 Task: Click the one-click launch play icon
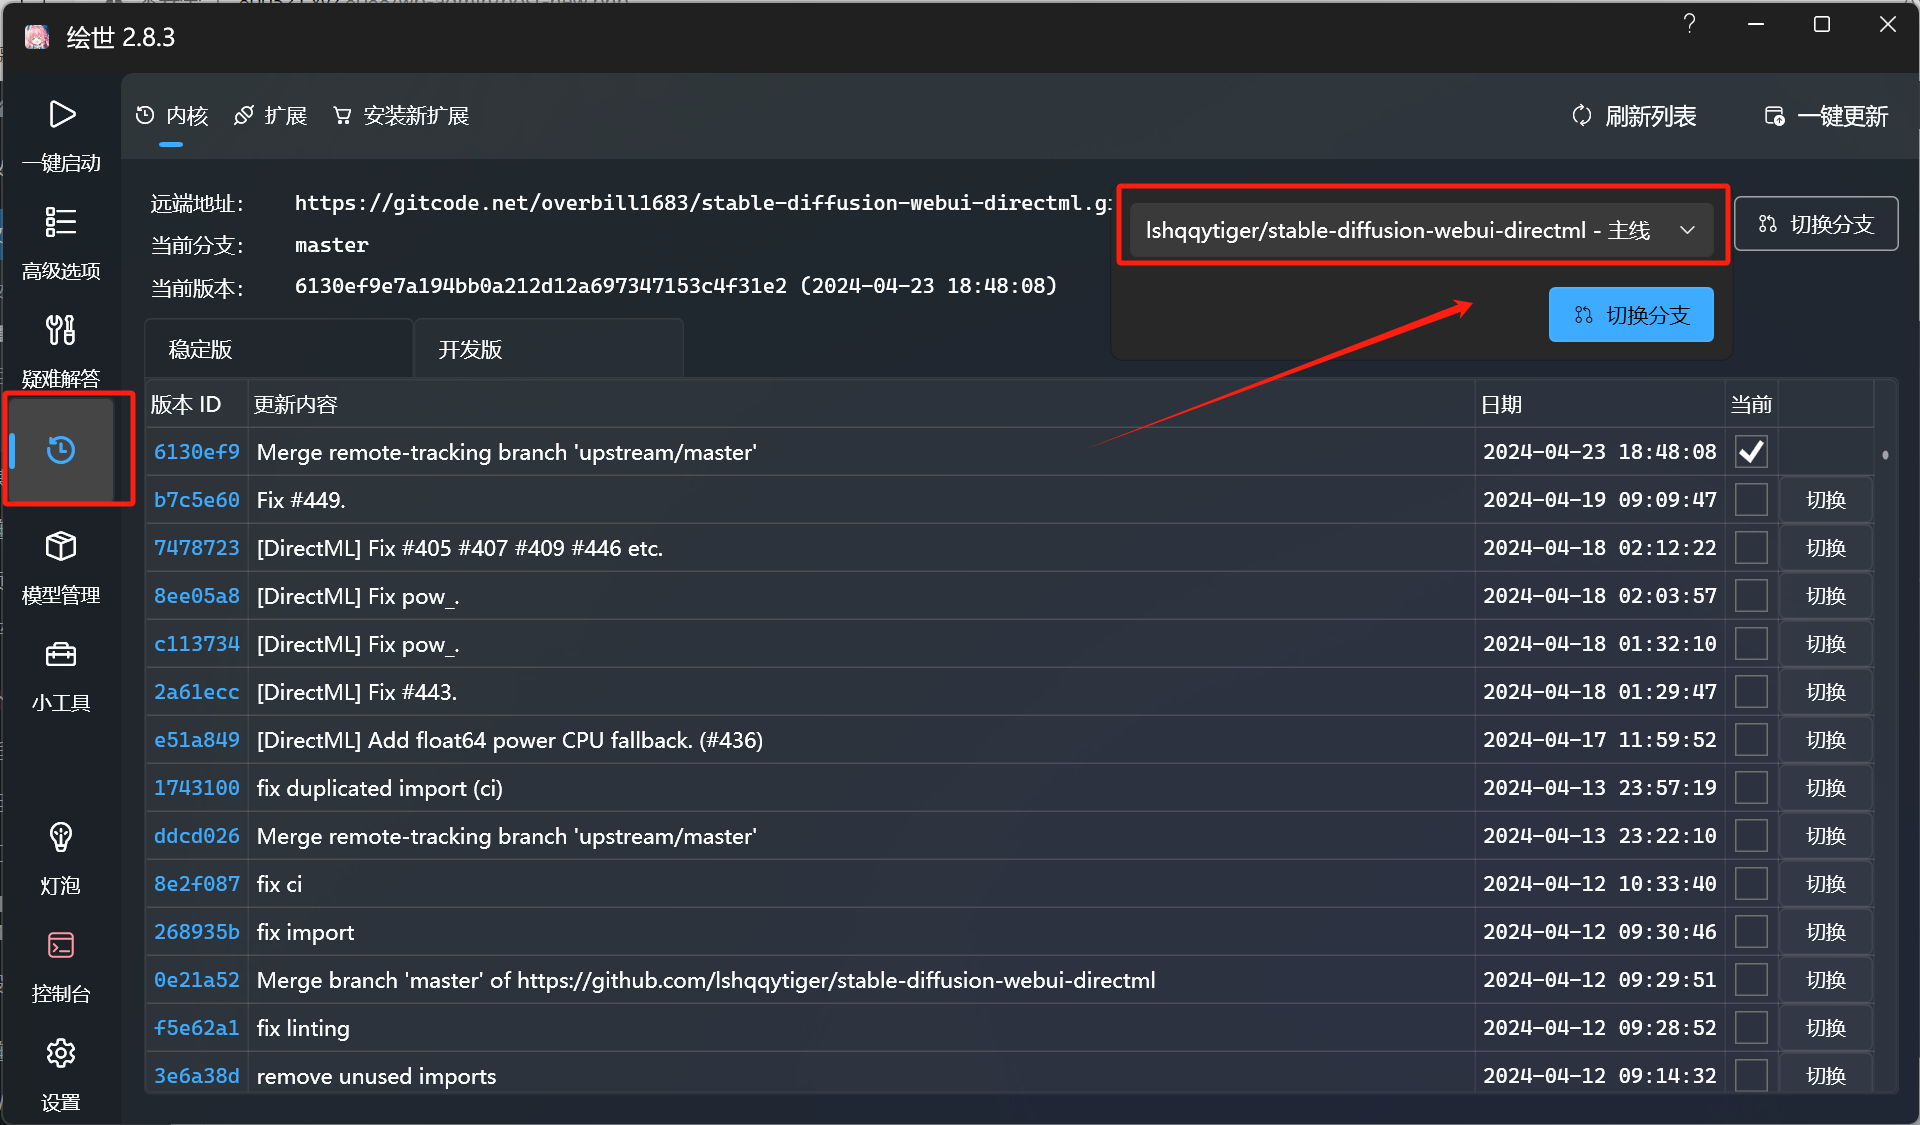point(62,115)
